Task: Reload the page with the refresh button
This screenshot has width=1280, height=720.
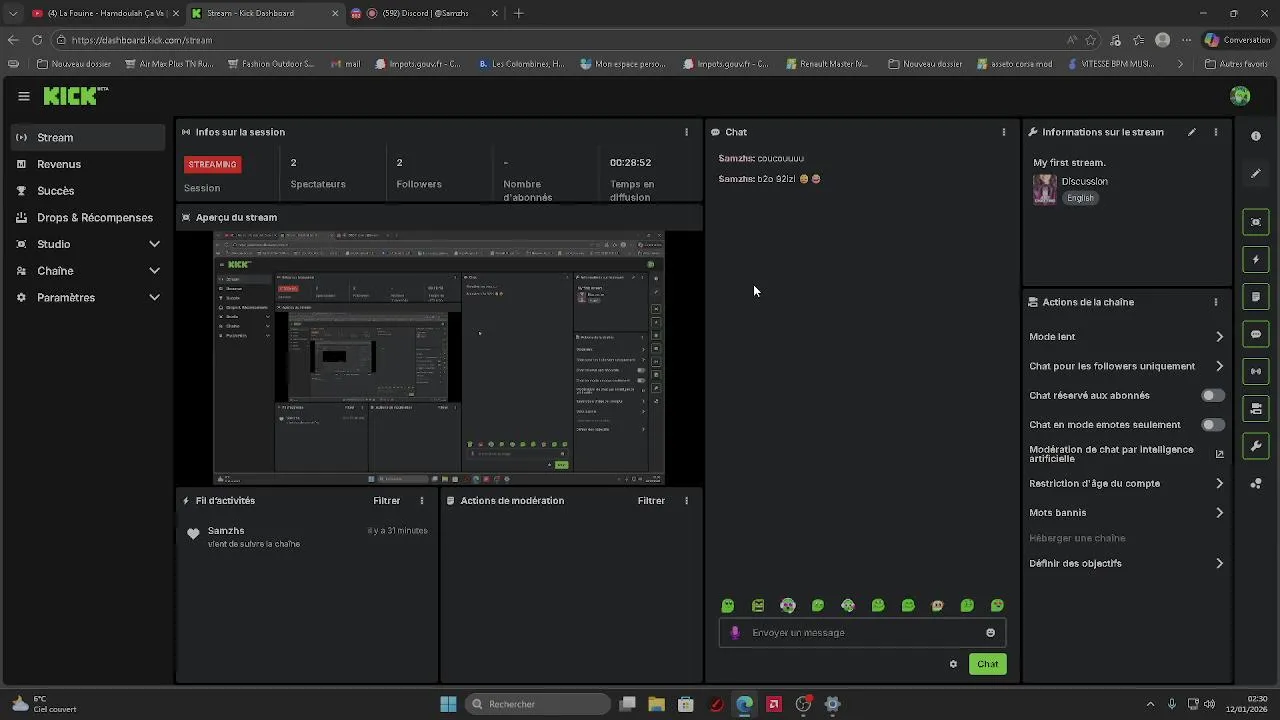Action: pyautogui.click(x=37, y=40)
